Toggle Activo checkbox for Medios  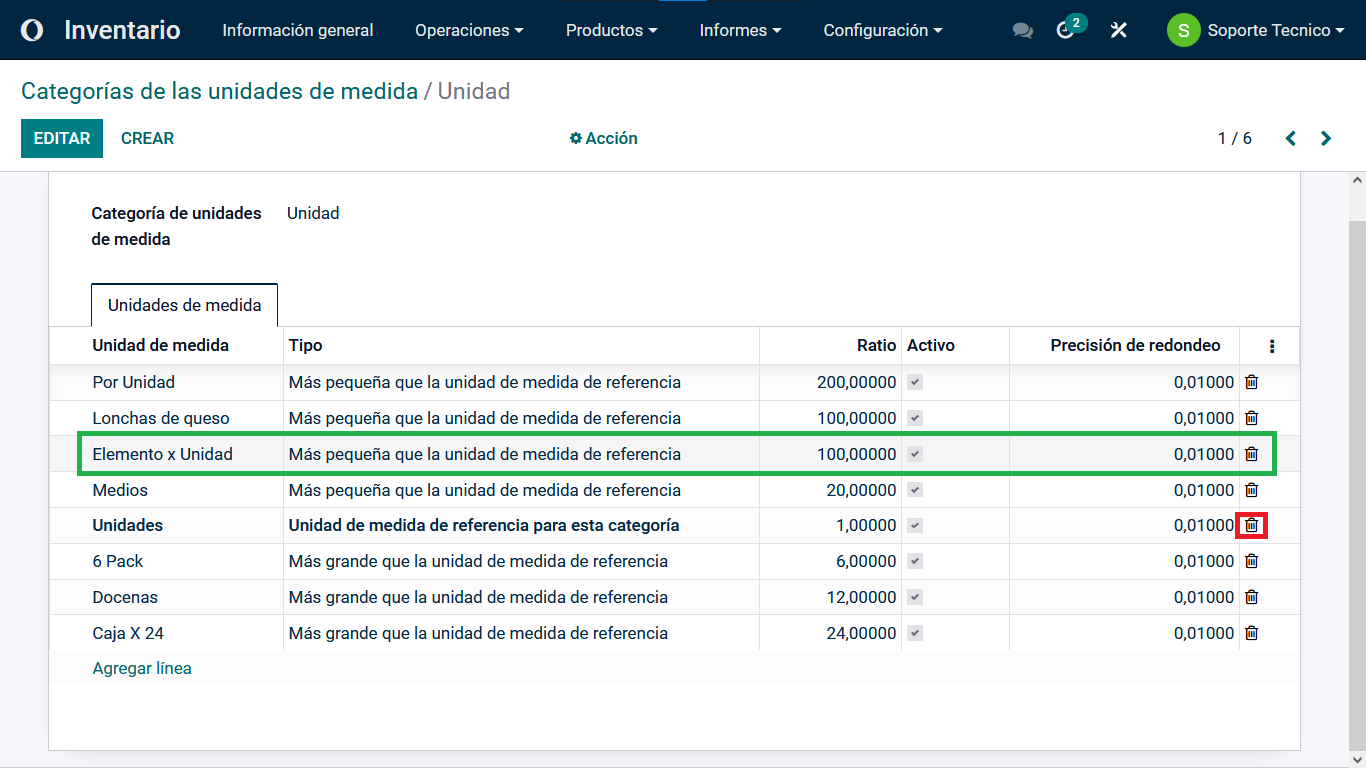pyautogui.click(x=915, y=490)
